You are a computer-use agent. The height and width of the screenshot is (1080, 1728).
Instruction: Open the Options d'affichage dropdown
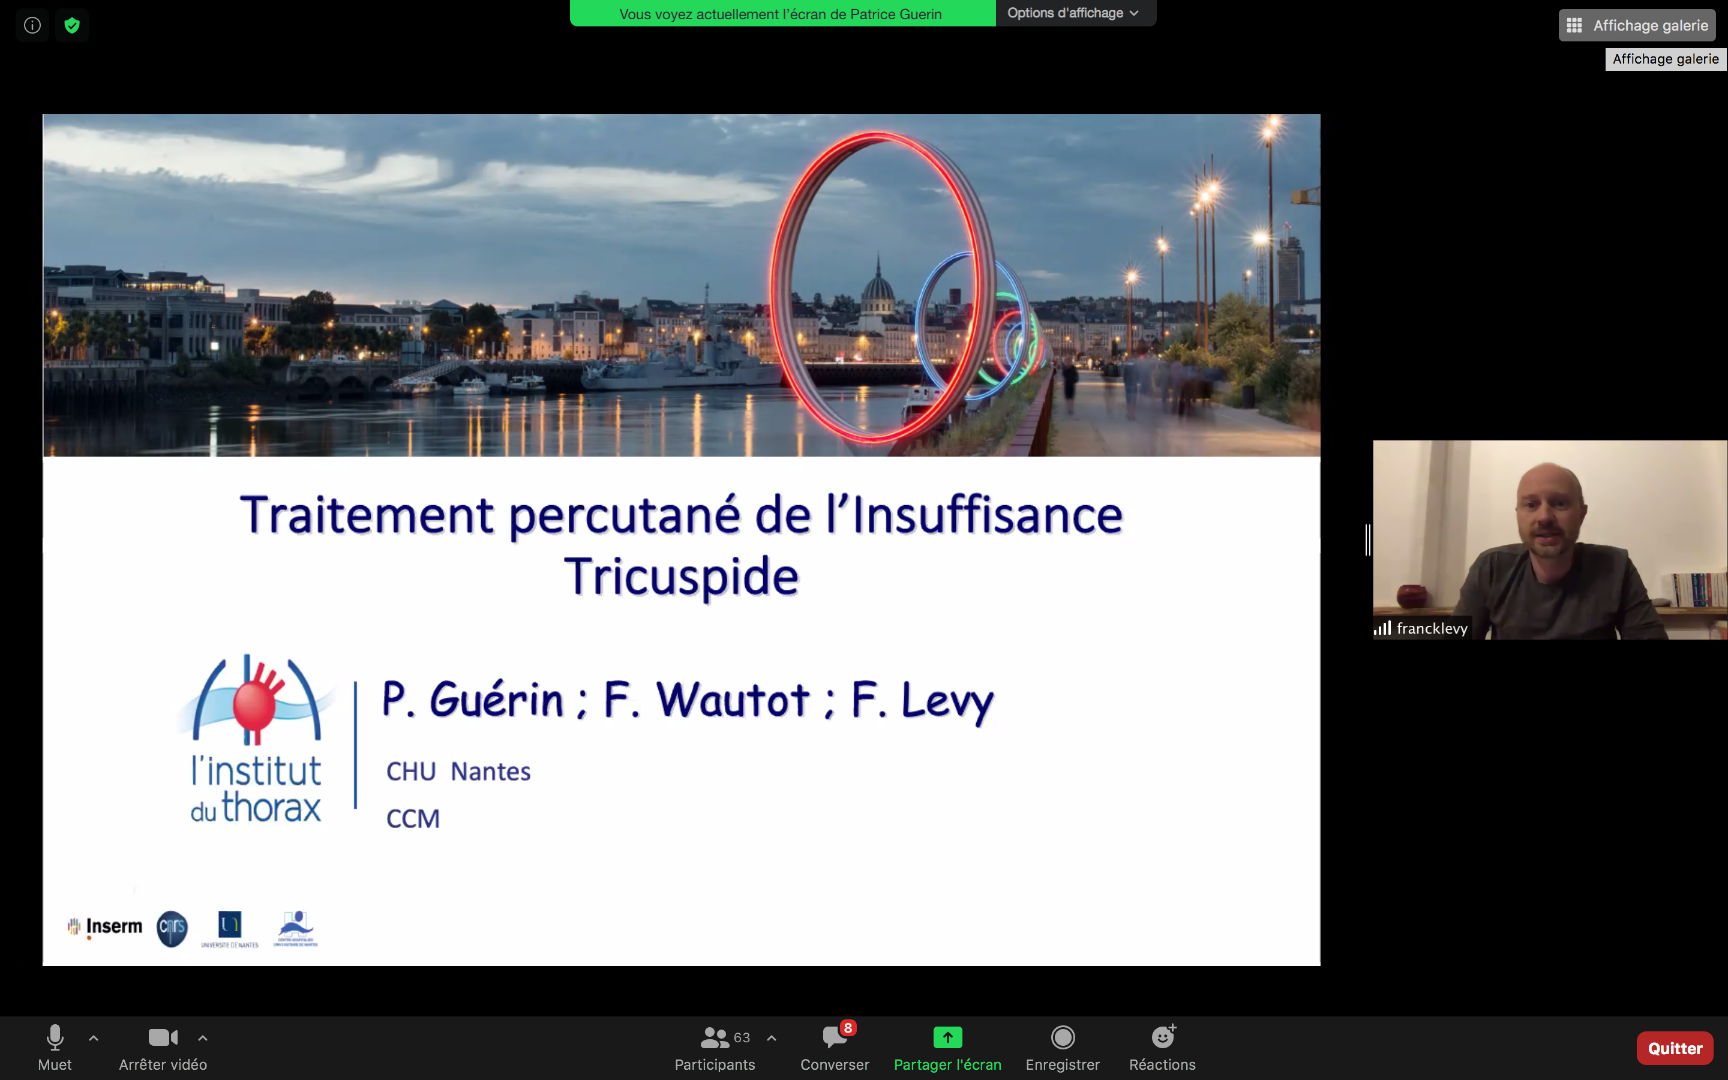coord(1074,13)
